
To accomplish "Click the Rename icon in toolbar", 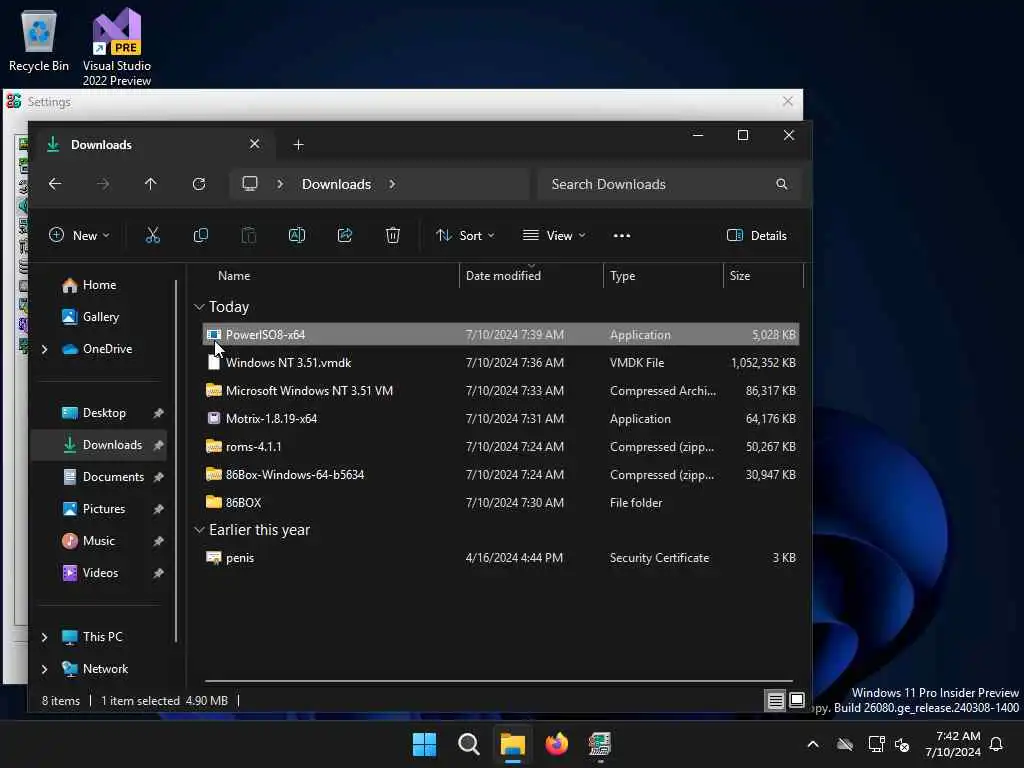I will (x=296, y=236).
